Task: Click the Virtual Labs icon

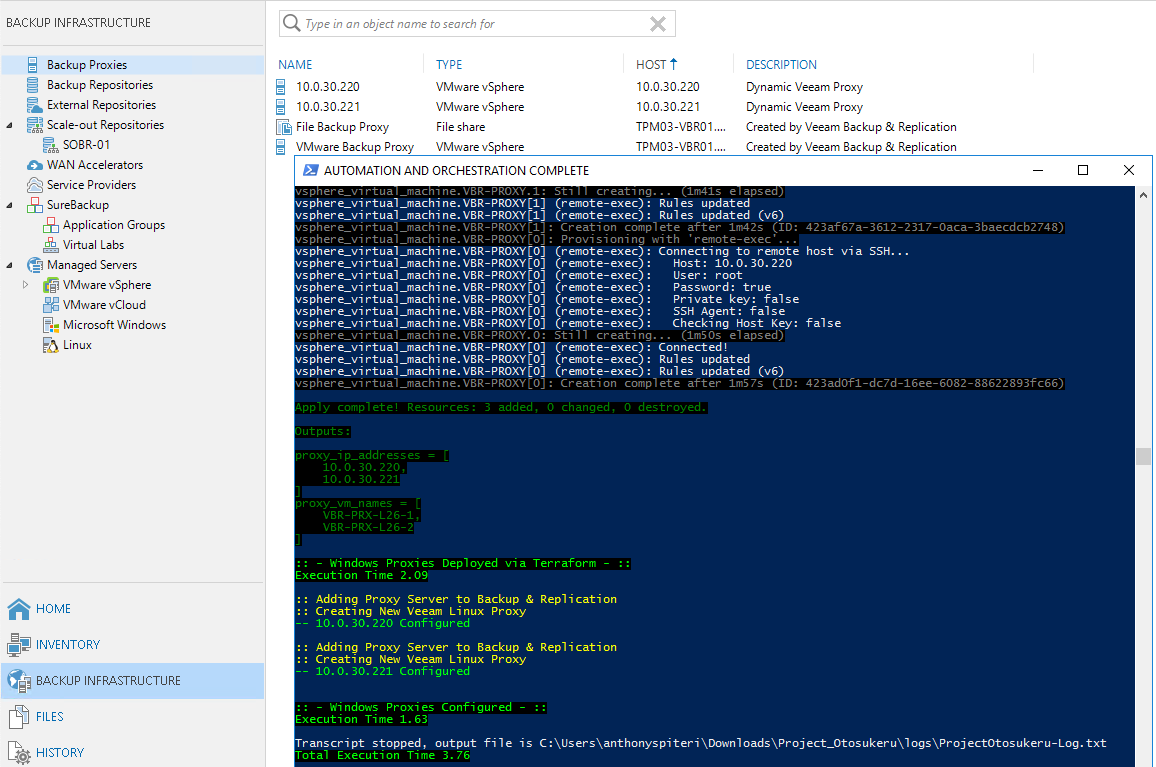Action: coord(51,245)
